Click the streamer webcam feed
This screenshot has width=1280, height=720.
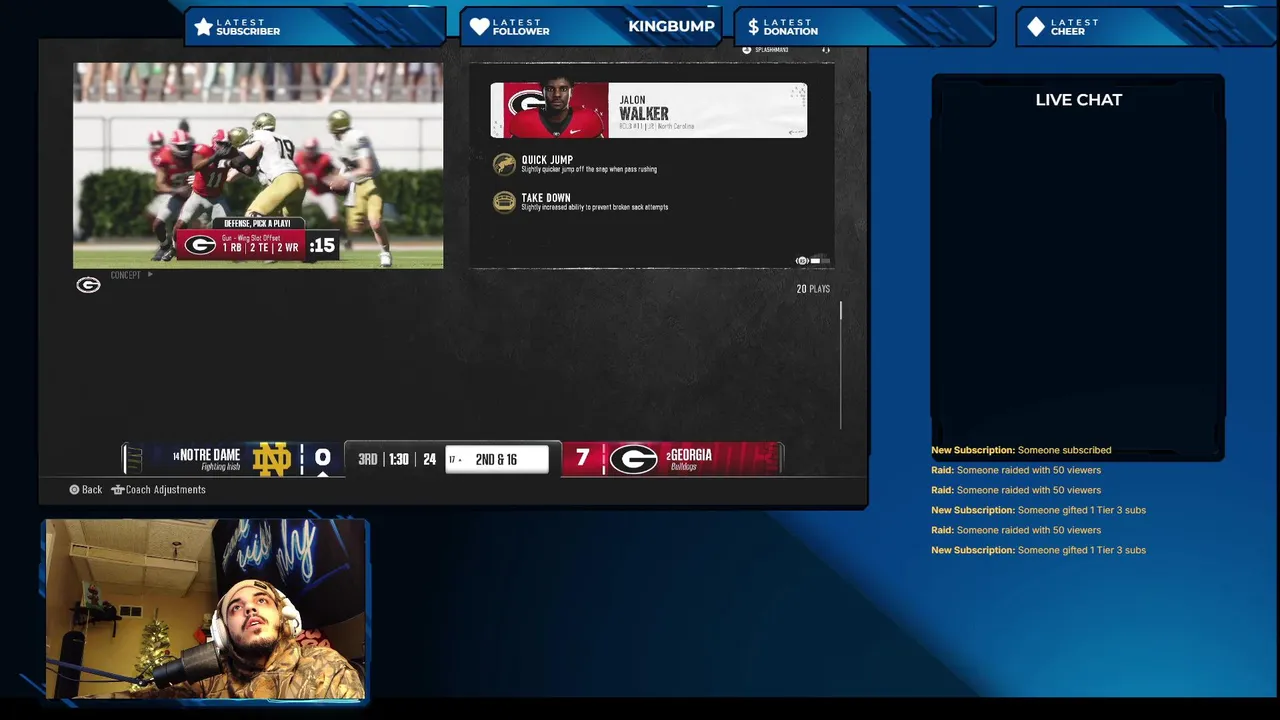pos(206,609)
